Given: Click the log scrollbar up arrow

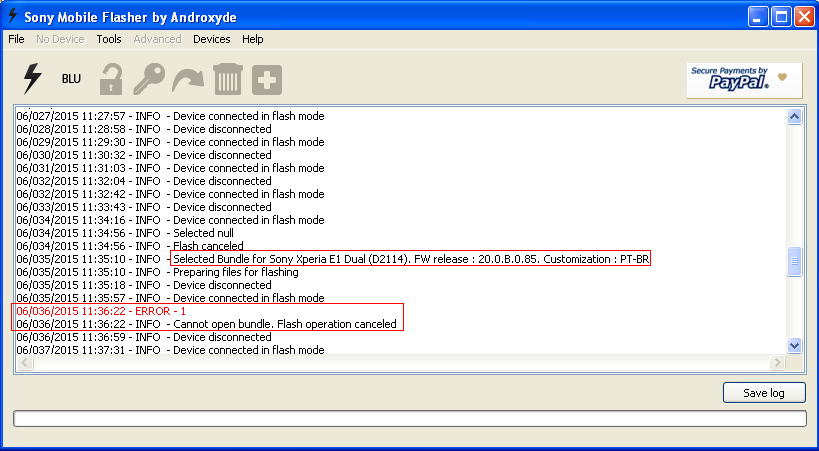Looking at the screenshot, I should coord(794,117).
